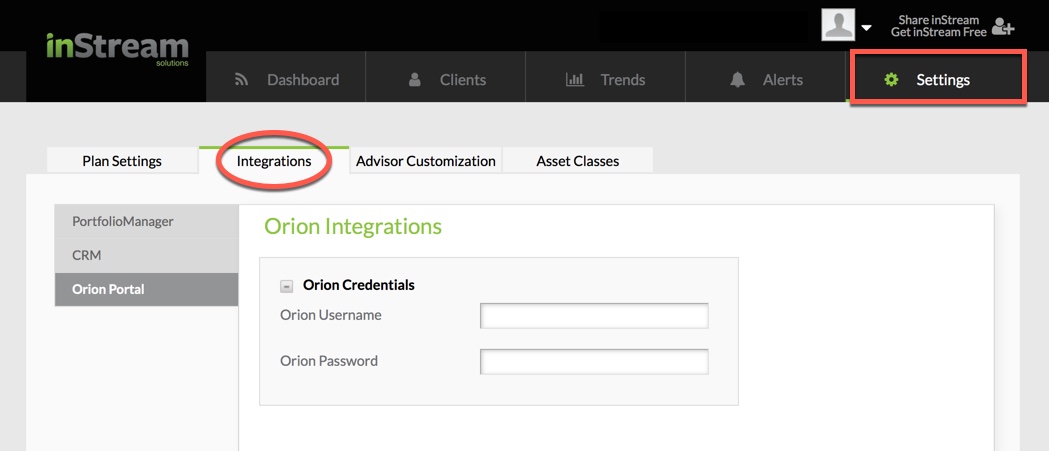This screenshot has height=451, width=1049.
Task: Select the Integrations tab
Action: pyautogui.click(x=274, y=161)
